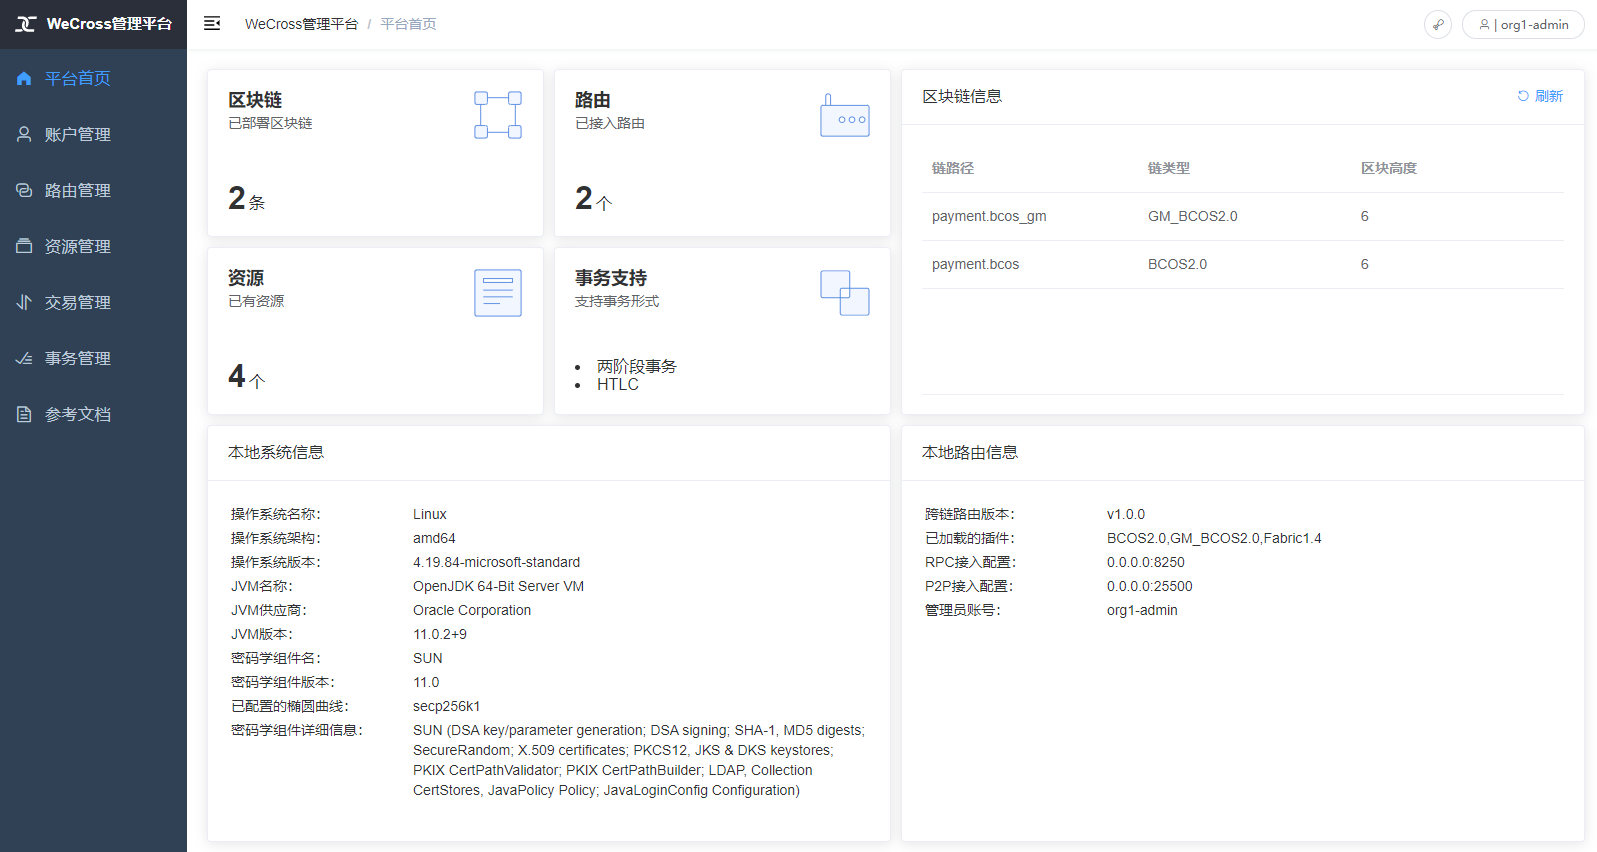Viewport: 1597px width, 852px height.
Task: Click the user avatar icon beside org1-admin
Action: click(x=1484, y=24)
